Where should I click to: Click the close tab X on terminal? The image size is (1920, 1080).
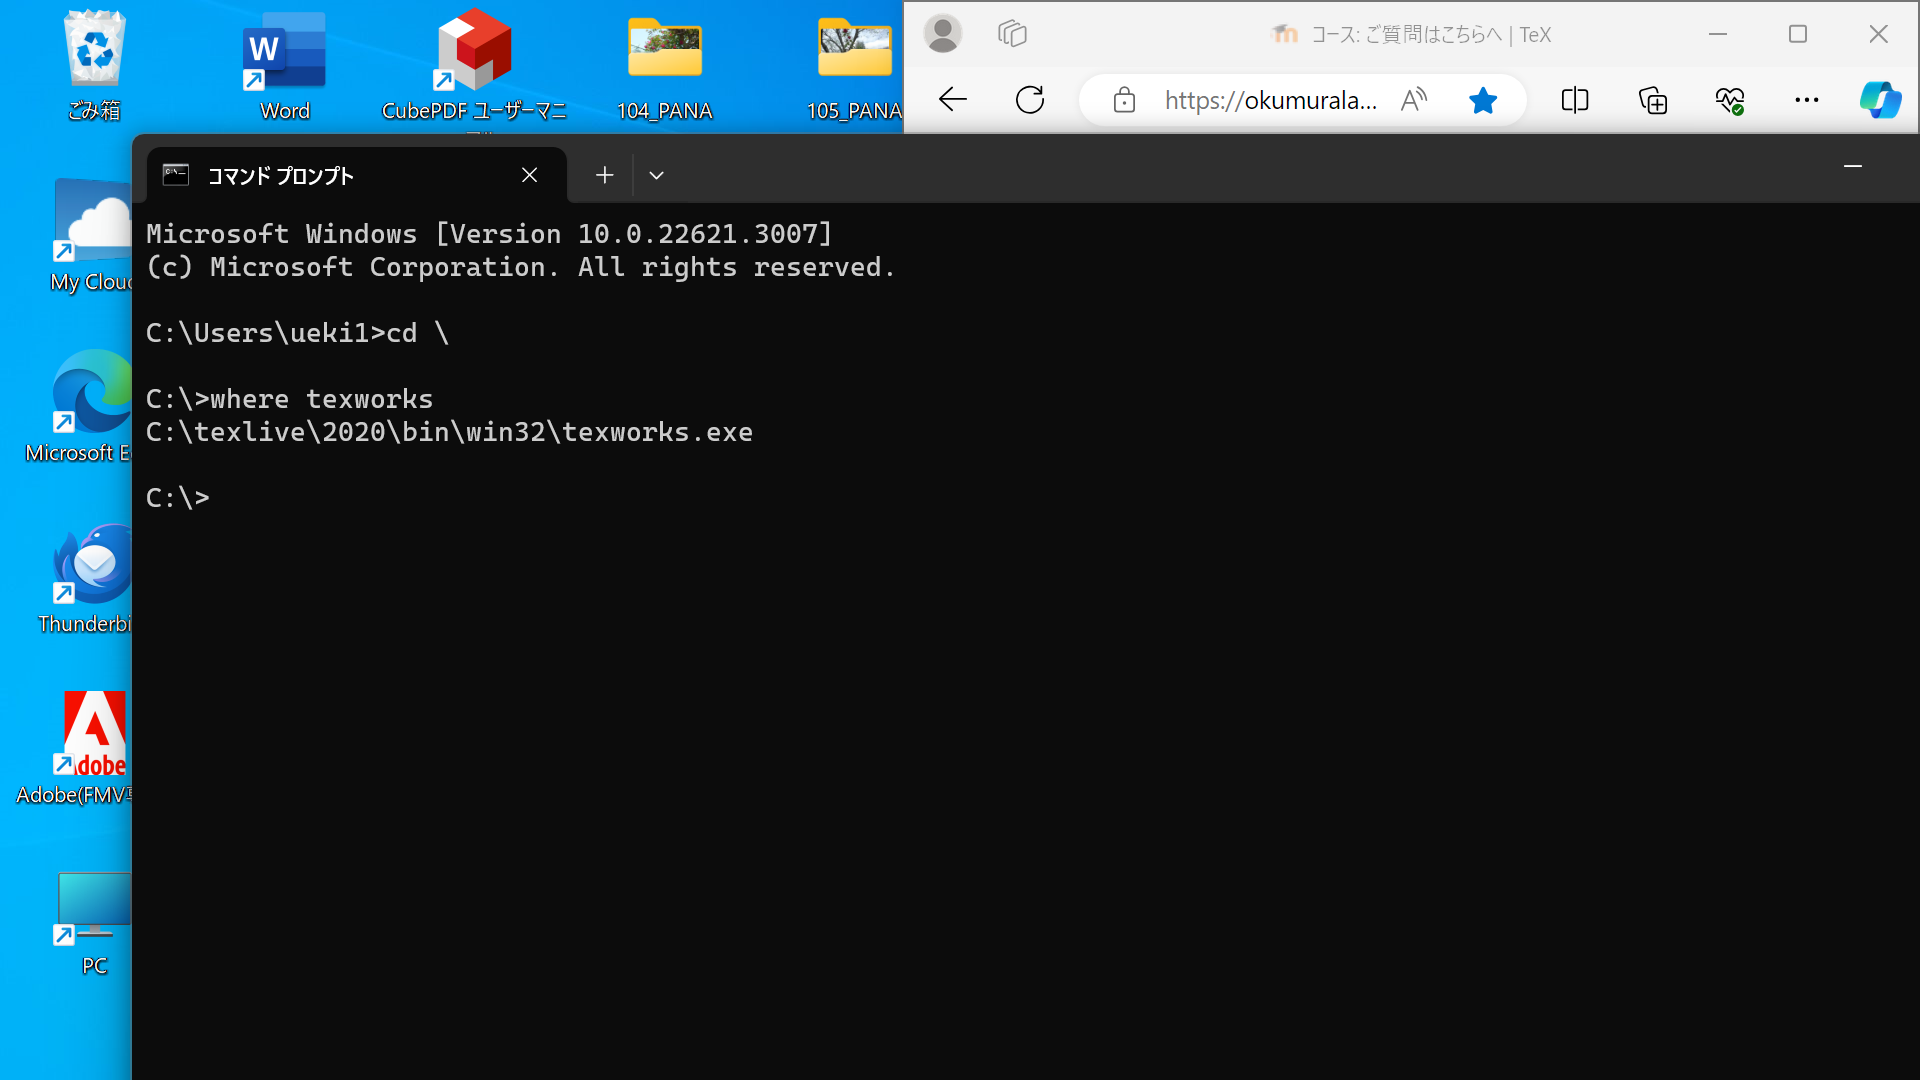pyautogui.click(x=529, y=174)
